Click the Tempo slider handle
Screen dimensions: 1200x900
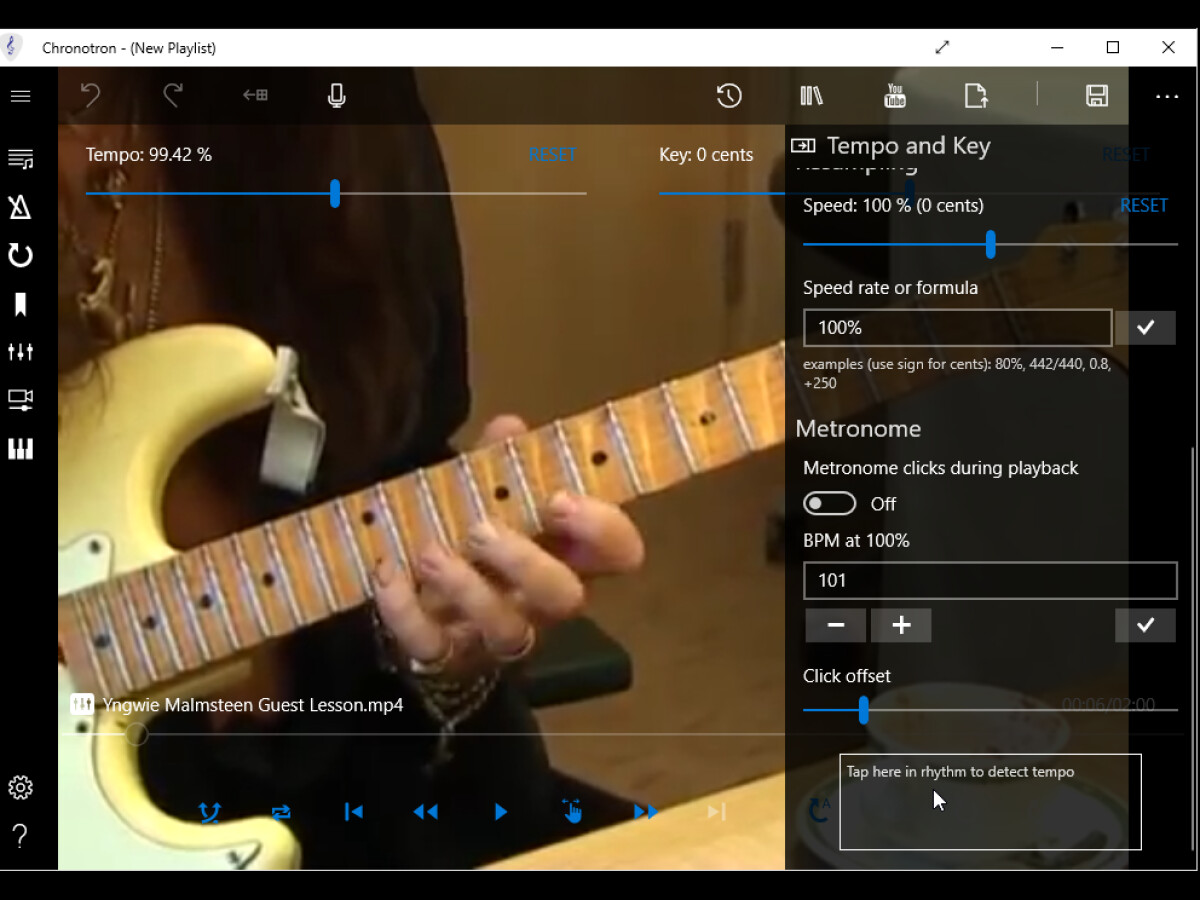coord(335,194)
